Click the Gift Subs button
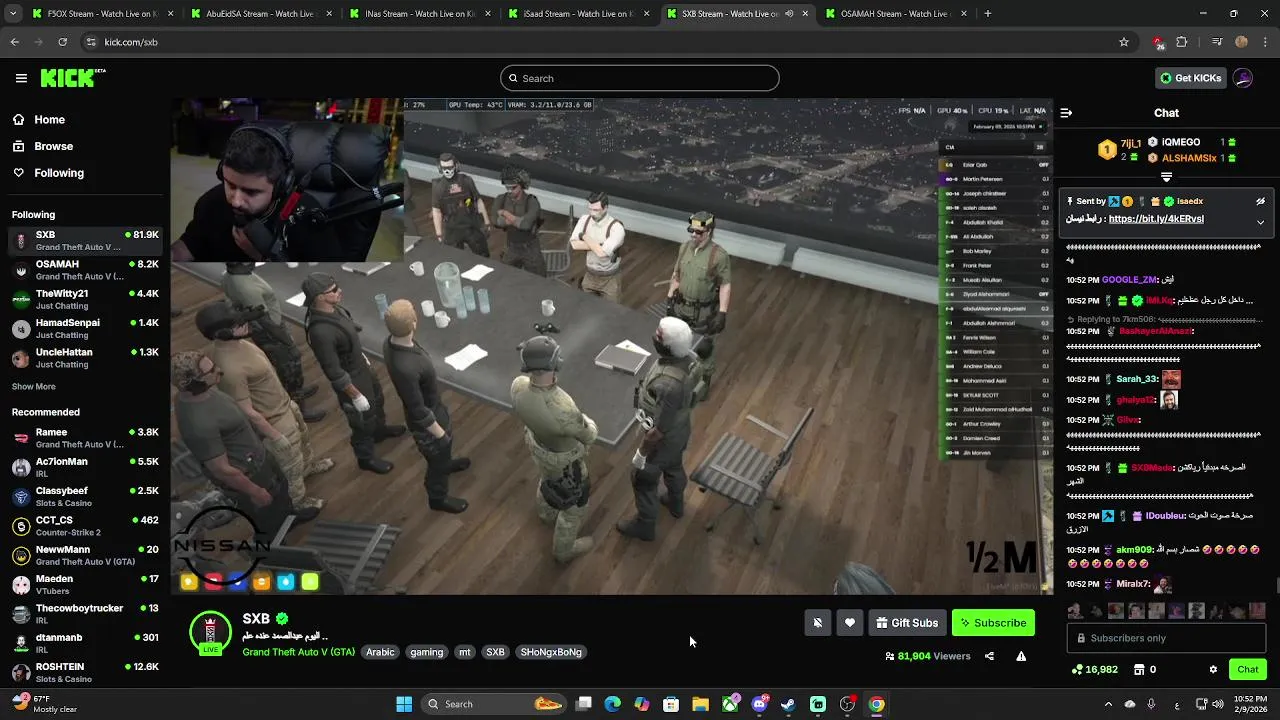Screen dimensions: 1280x720 click(907, 623)
